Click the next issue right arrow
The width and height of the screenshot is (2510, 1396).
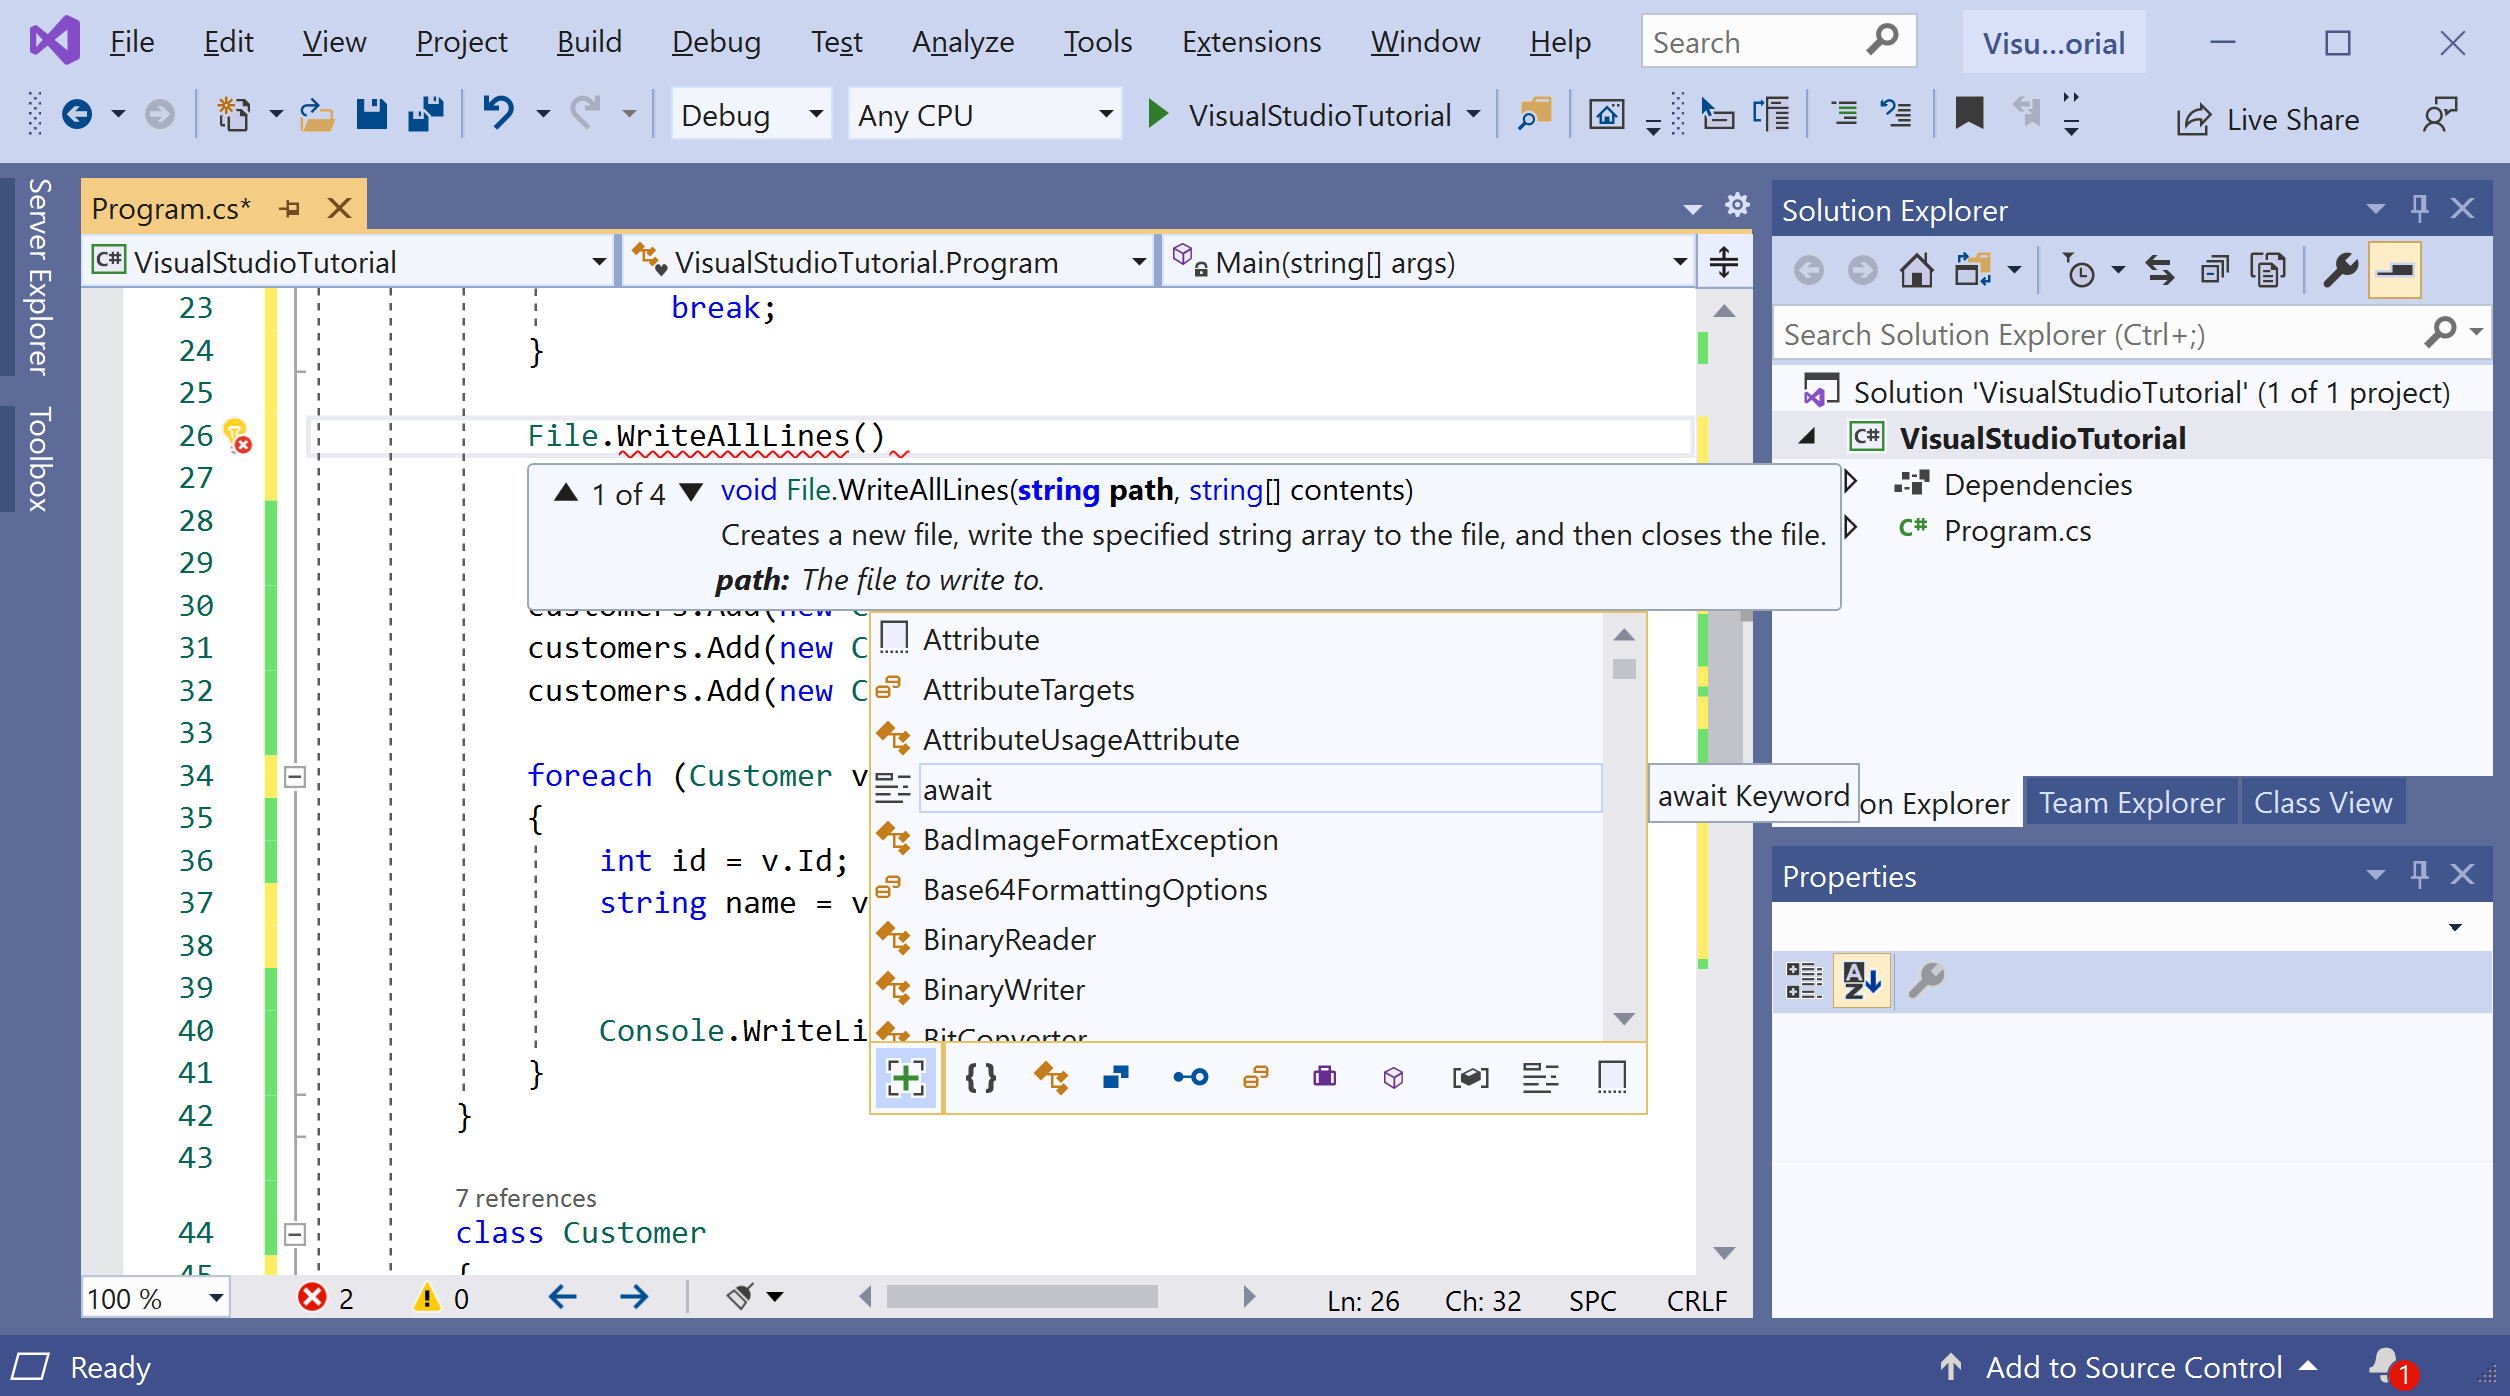[x=634, y=1298]
